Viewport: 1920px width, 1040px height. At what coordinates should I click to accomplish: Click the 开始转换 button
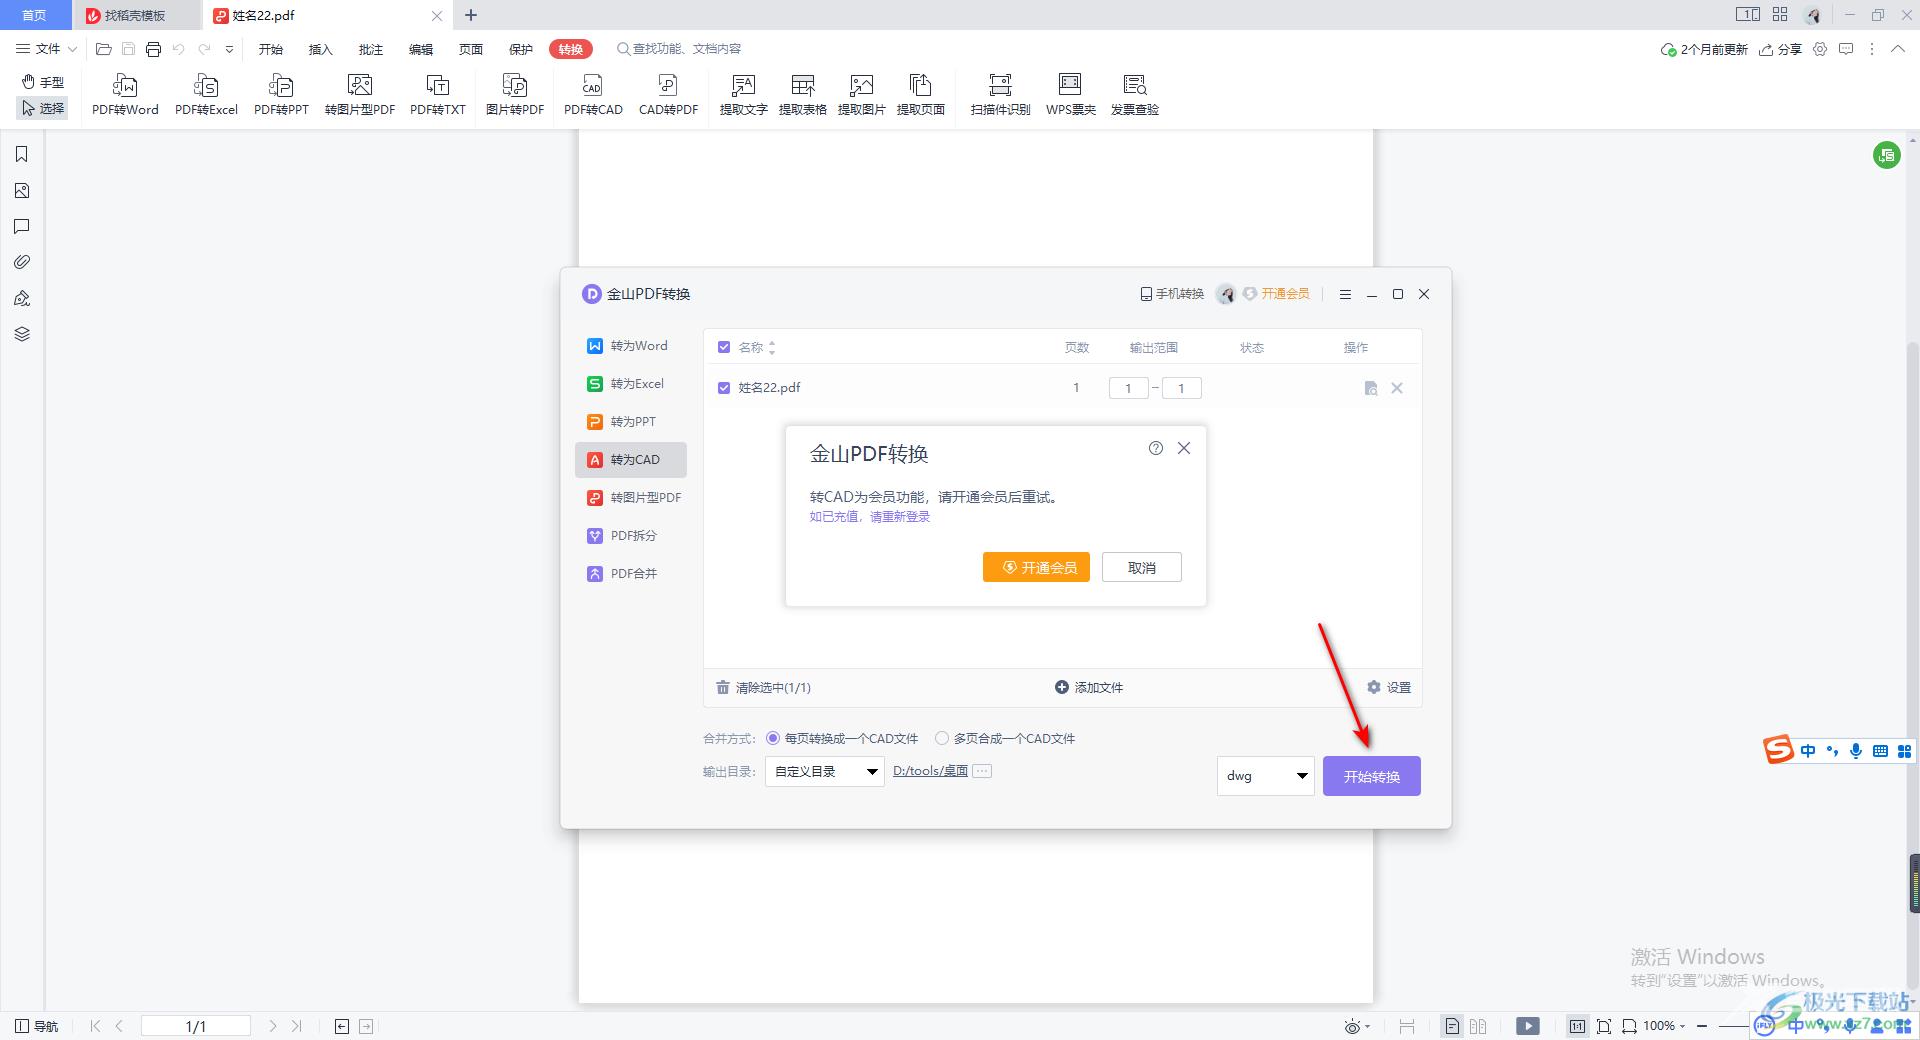tap(1372, 776)
